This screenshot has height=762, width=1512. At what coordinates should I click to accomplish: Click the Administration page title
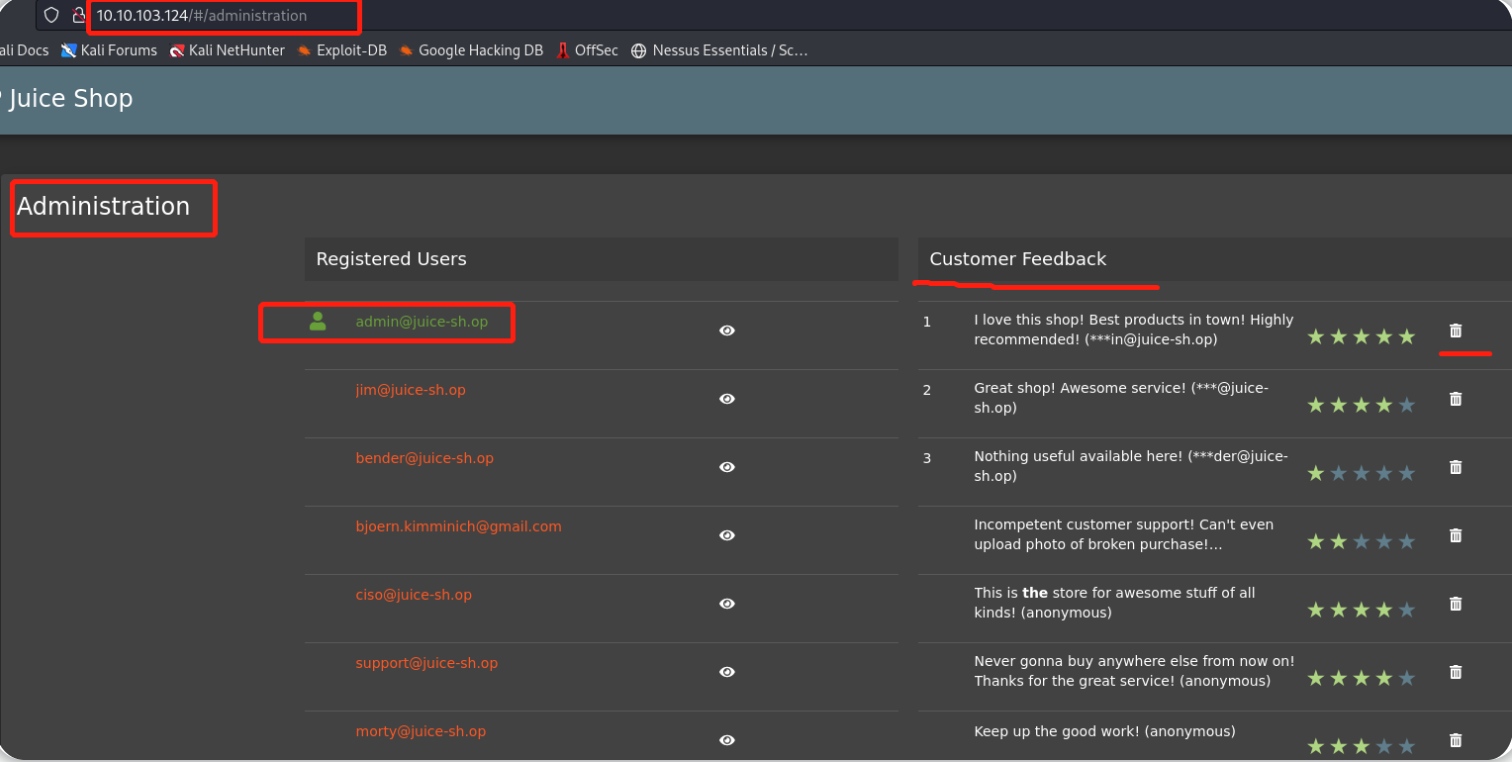[103, 206]
